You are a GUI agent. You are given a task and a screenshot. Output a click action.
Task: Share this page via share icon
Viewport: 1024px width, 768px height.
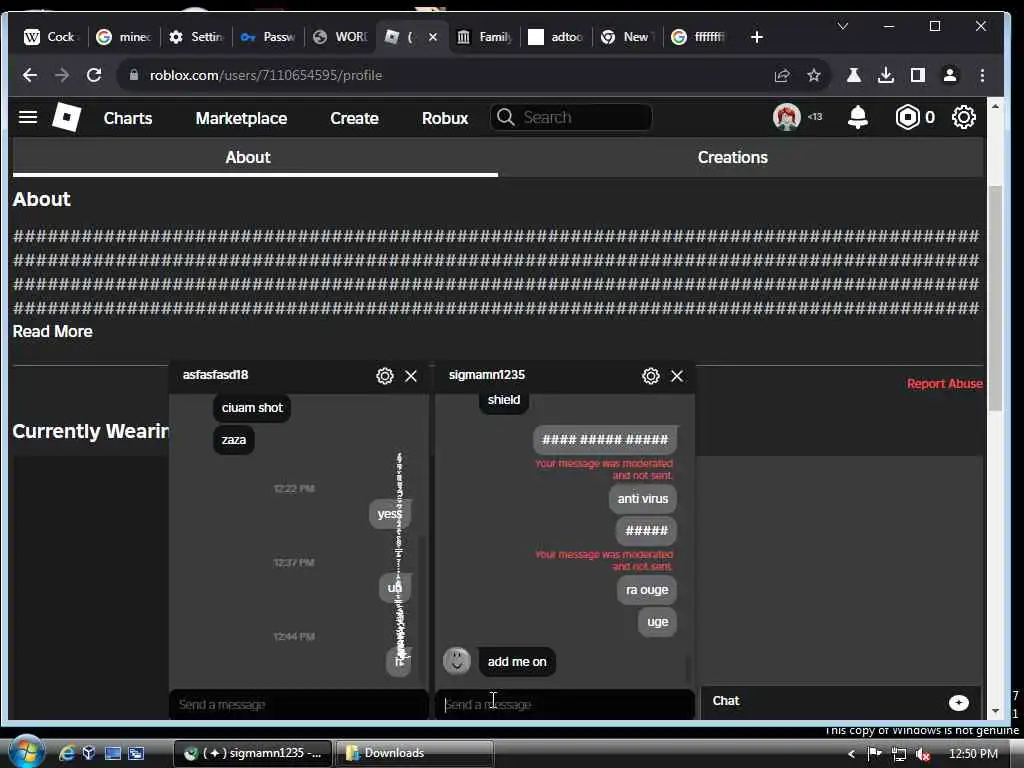782,76
